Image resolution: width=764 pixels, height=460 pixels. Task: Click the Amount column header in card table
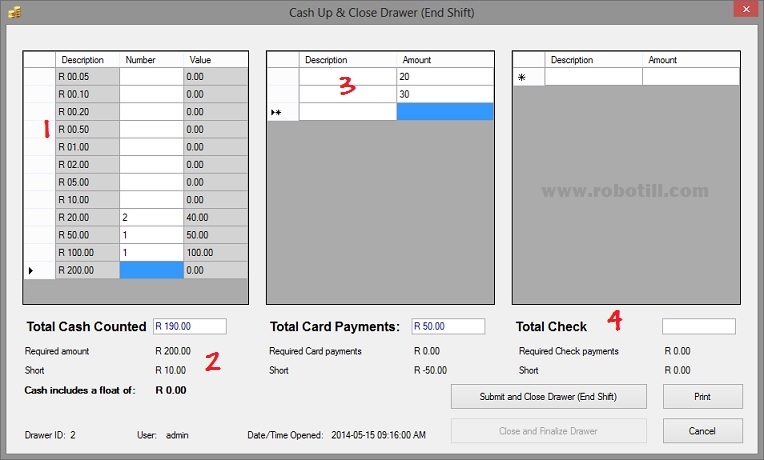pyautogui.click(x=444, y=60)
